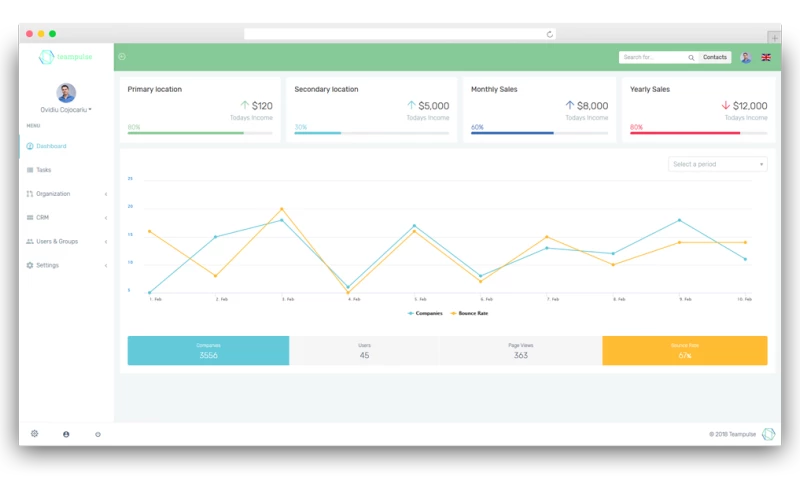Image resolution: width=800 pixels, height=480 pixels.
Task: Toggle Companies series in chart legend
Action: pos(426,313)
